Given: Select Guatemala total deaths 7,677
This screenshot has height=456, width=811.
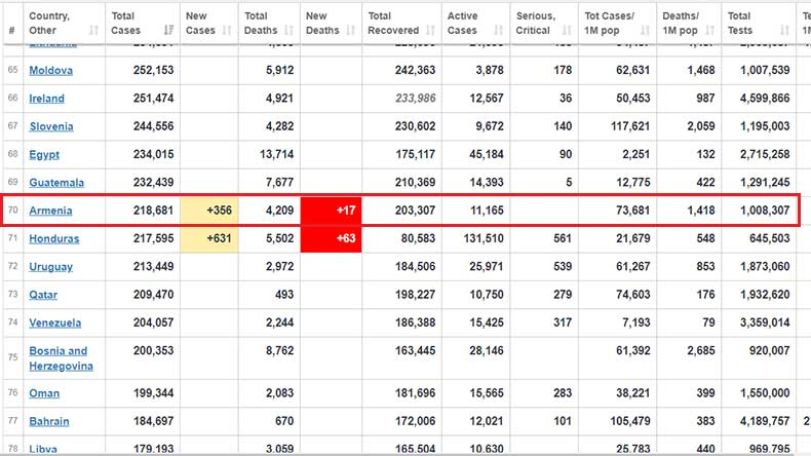Looking at the screenshot, I should [x=279, y=183].
